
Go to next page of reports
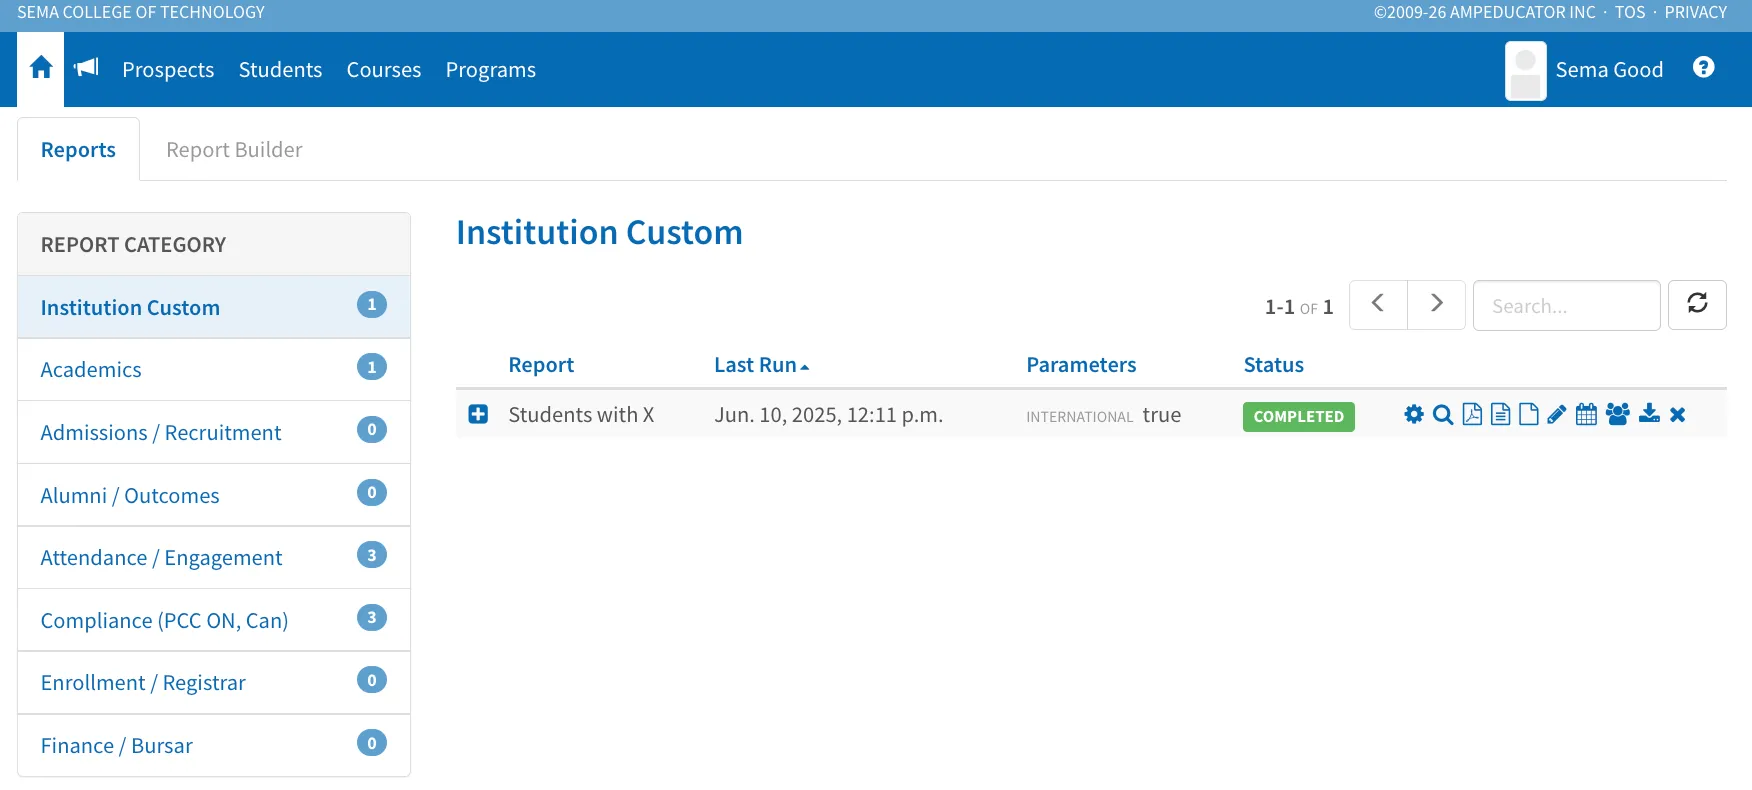click(1436, 305)
